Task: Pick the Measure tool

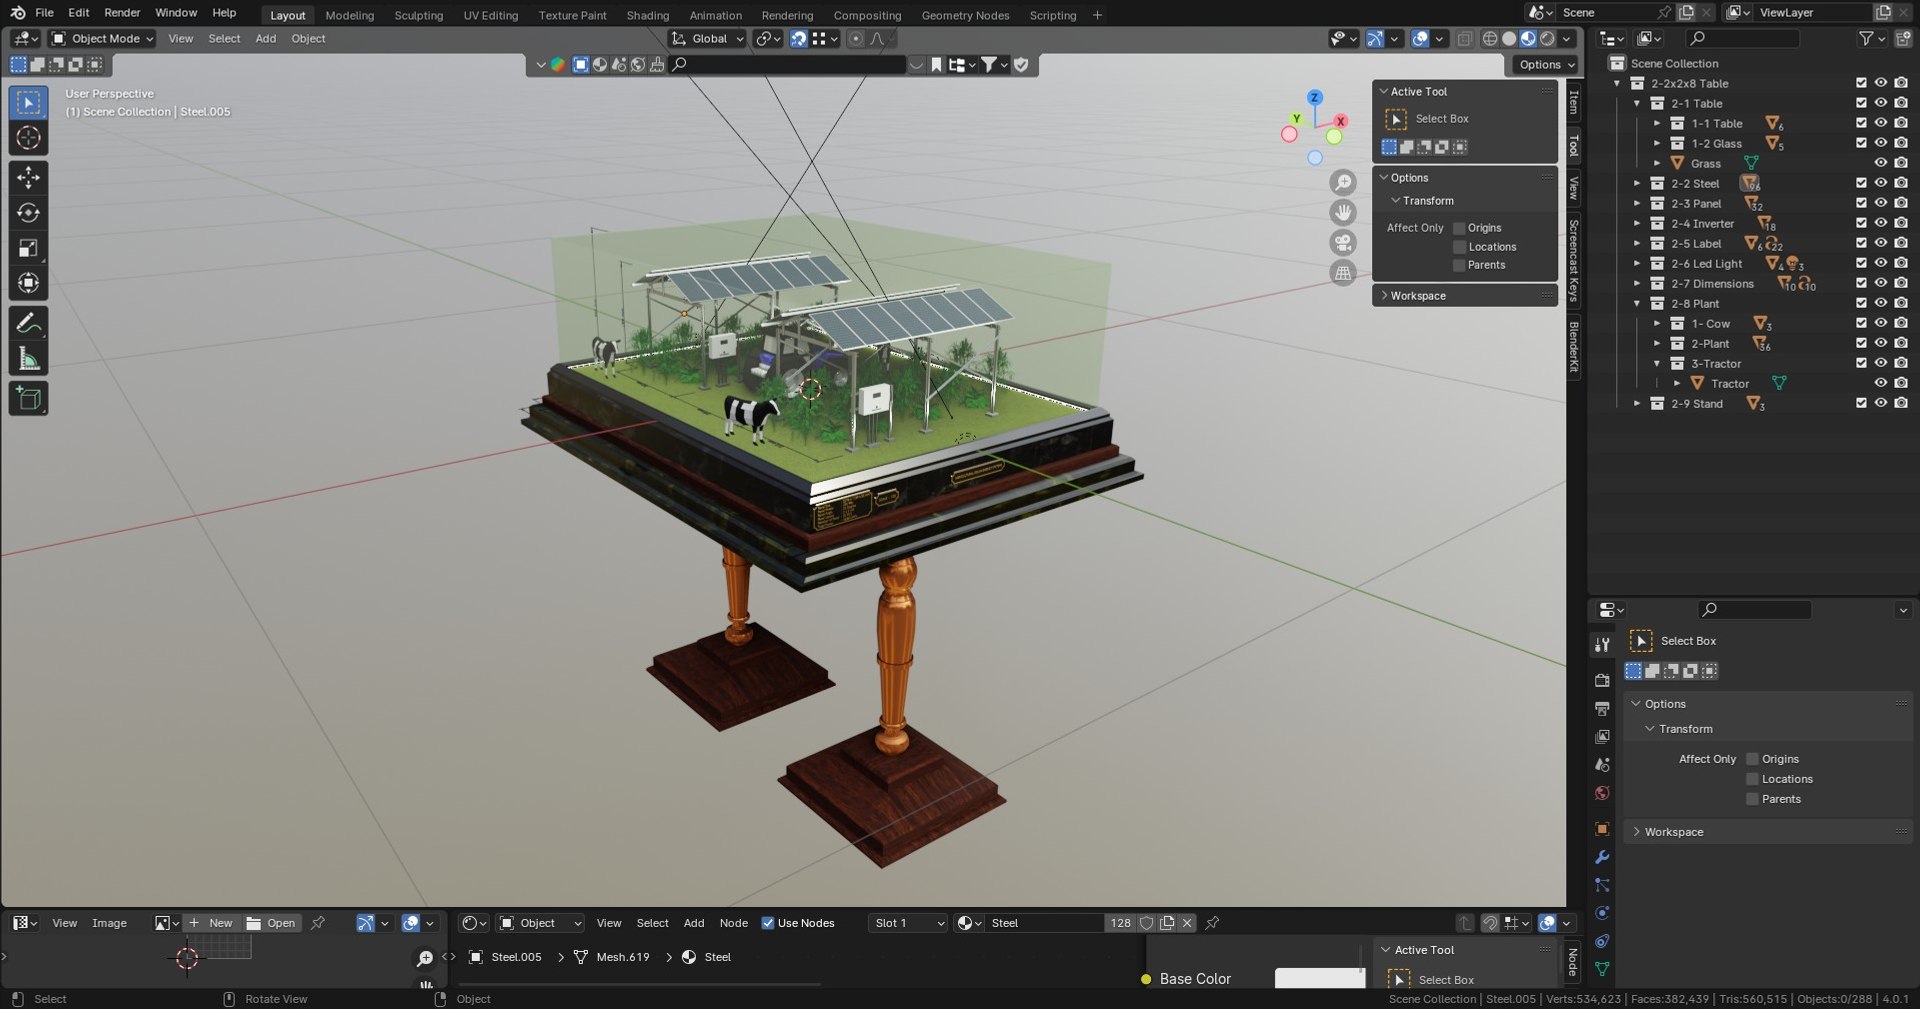Action: click(x=28, y=359)
